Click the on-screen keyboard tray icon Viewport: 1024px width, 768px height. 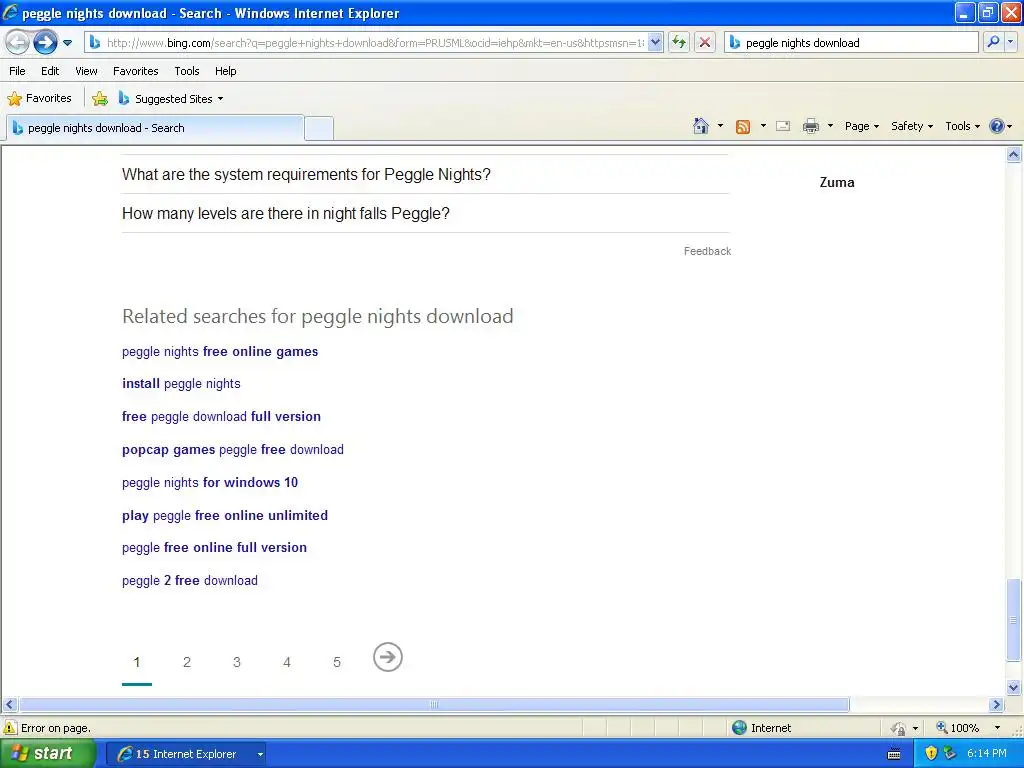(x=894, y=754)
